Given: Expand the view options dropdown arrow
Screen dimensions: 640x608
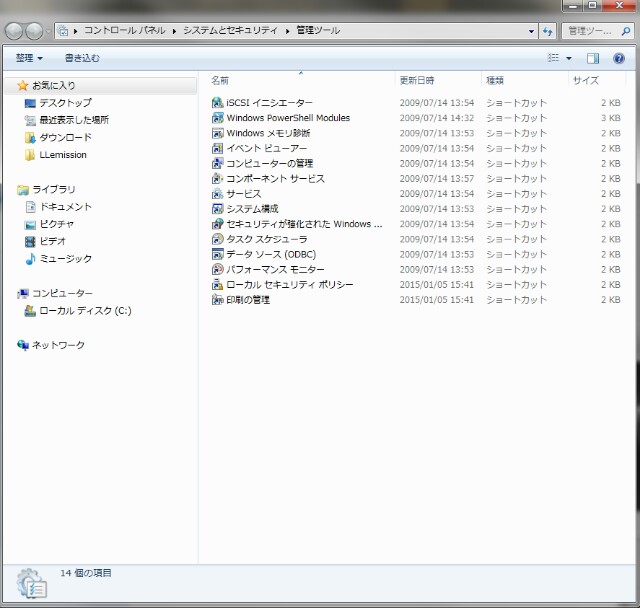Looking at the screenshot, I should [x=569, y=58].
